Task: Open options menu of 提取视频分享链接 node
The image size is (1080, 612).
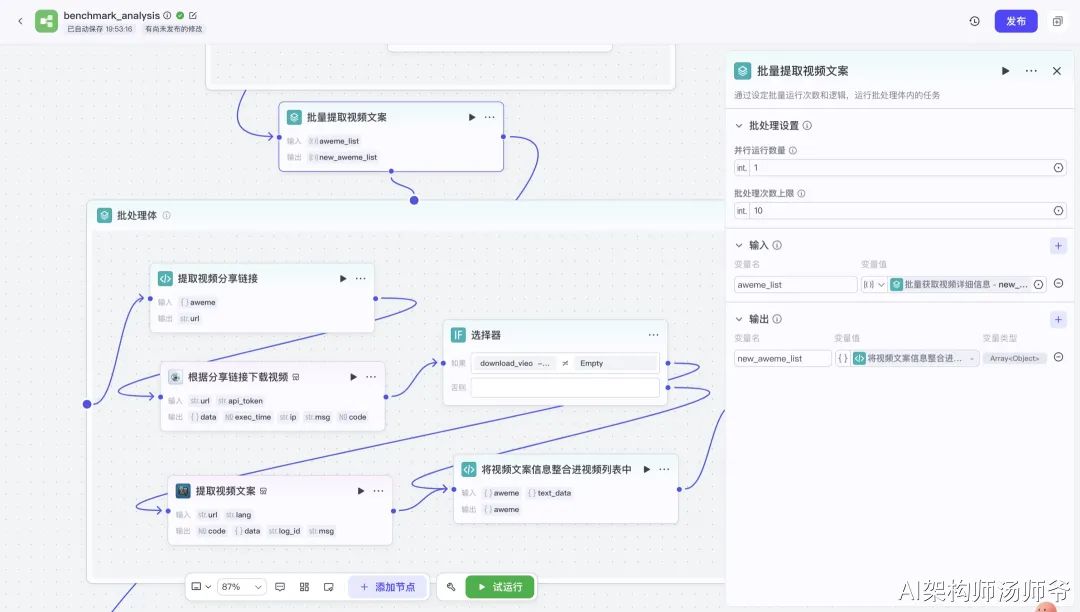Action: click(x=360, y=279)
